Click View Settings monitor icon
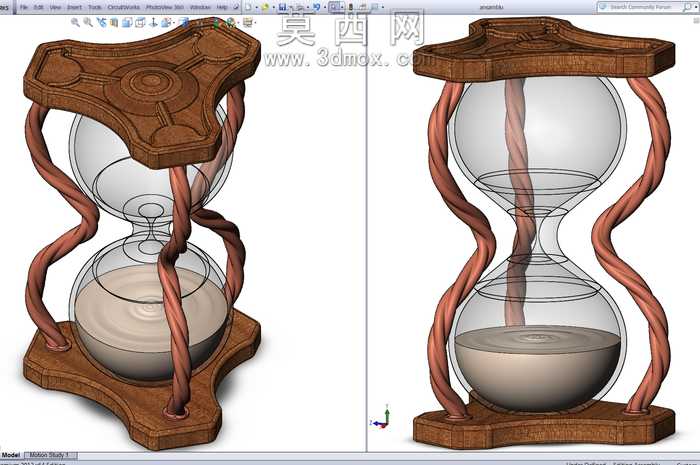 [x=247, y=22]
